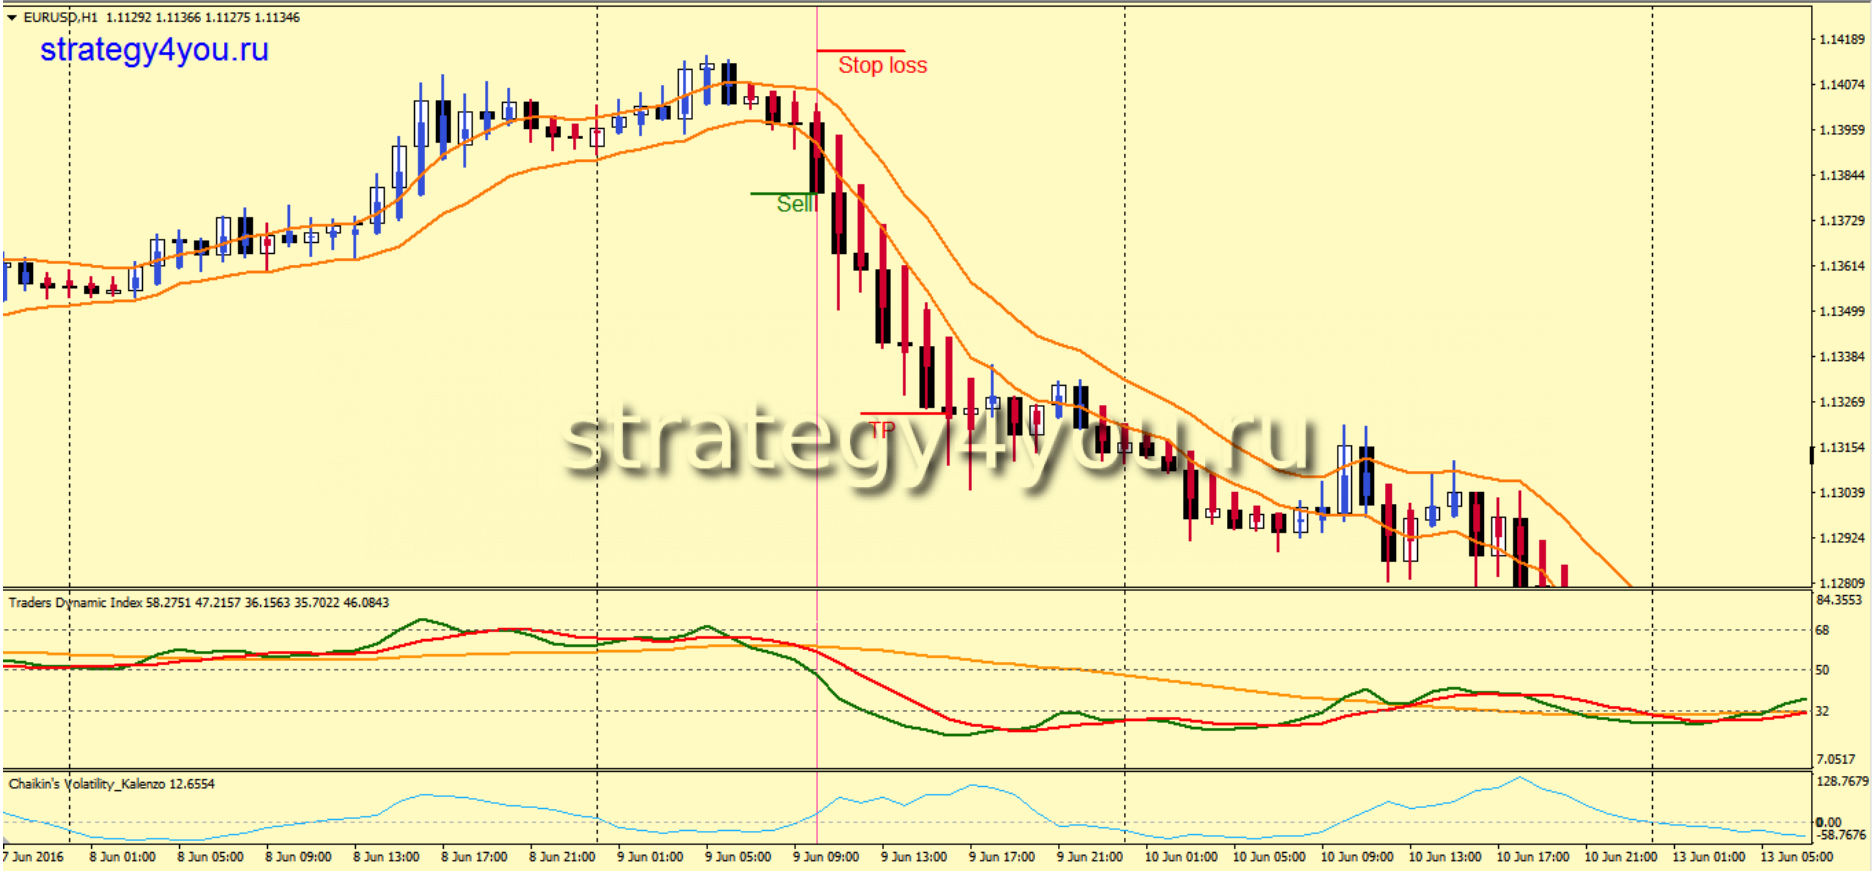Select the red Stop loss text label
1872x873 pixels.
(x=882, y=66)
